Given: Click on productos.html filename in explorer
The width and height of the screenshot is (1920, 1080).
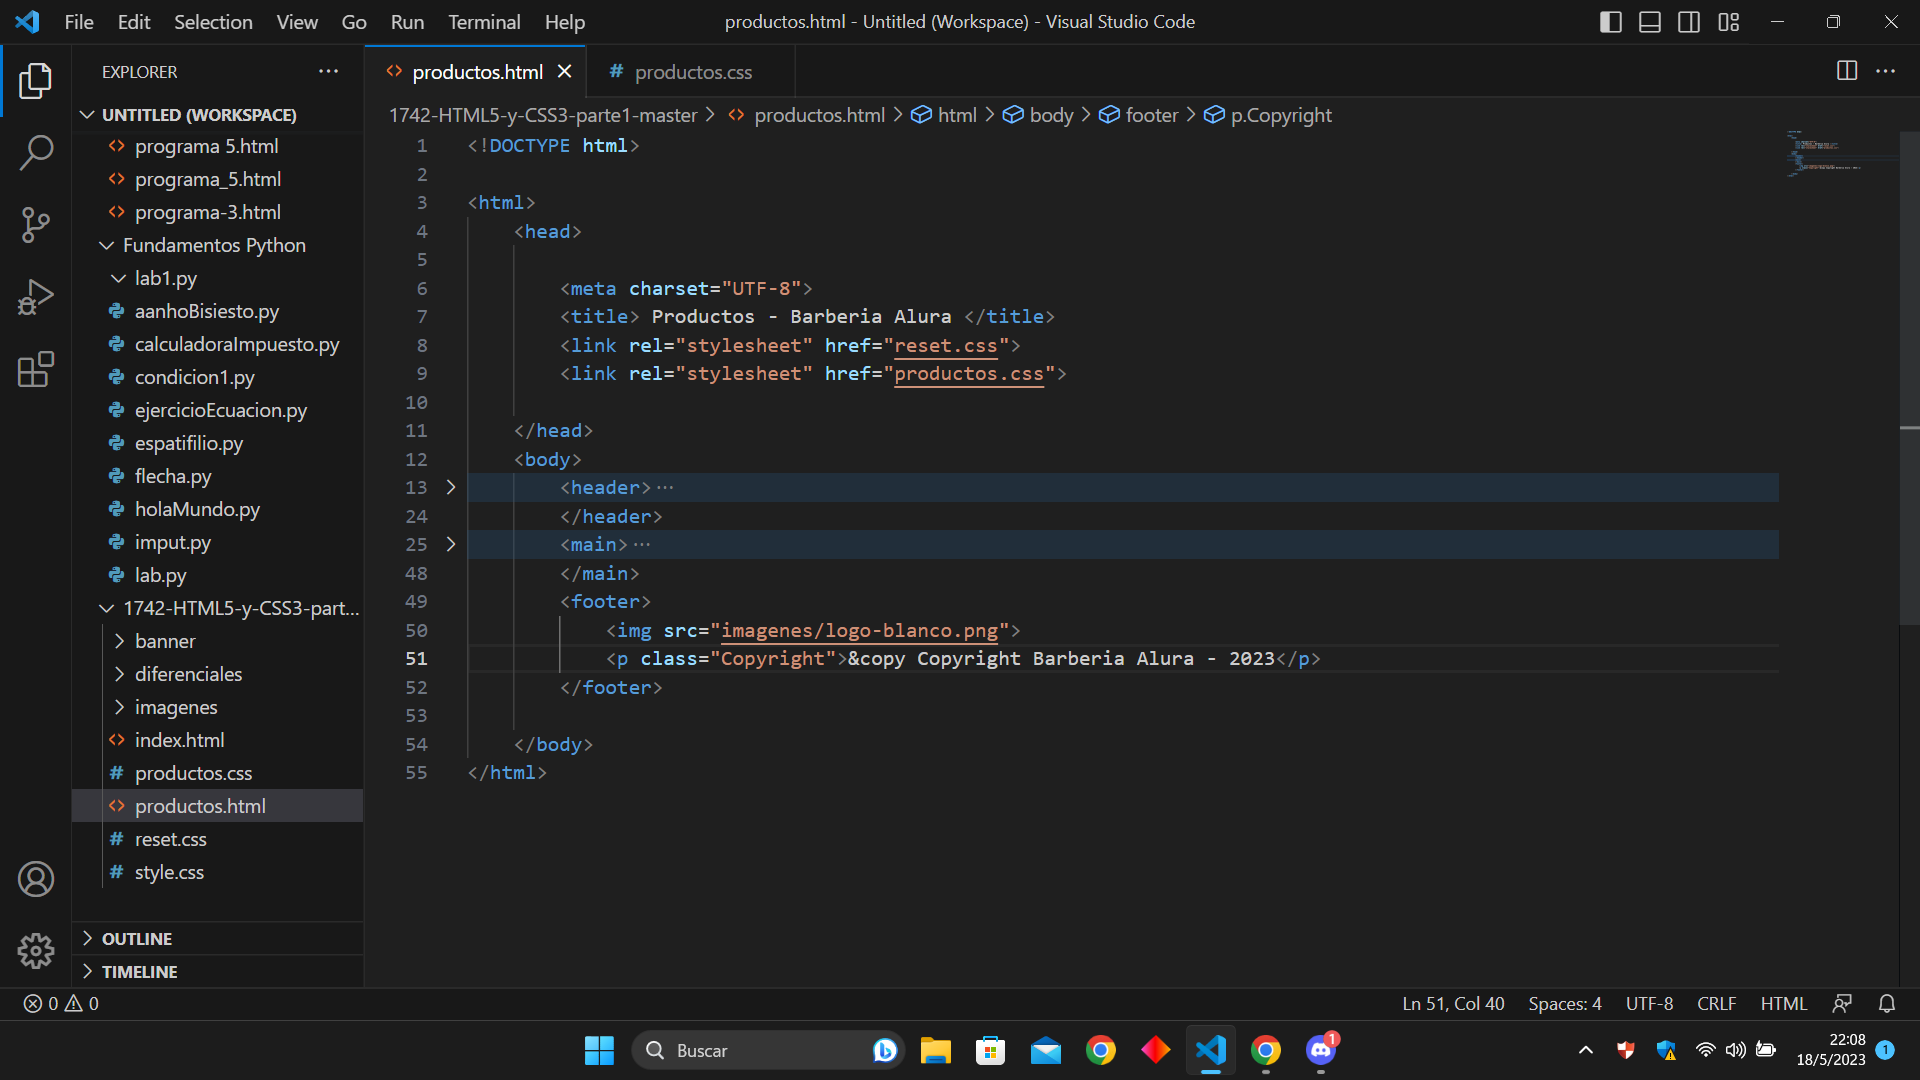Looking at the screenshot, I should (x=200, y=806).
